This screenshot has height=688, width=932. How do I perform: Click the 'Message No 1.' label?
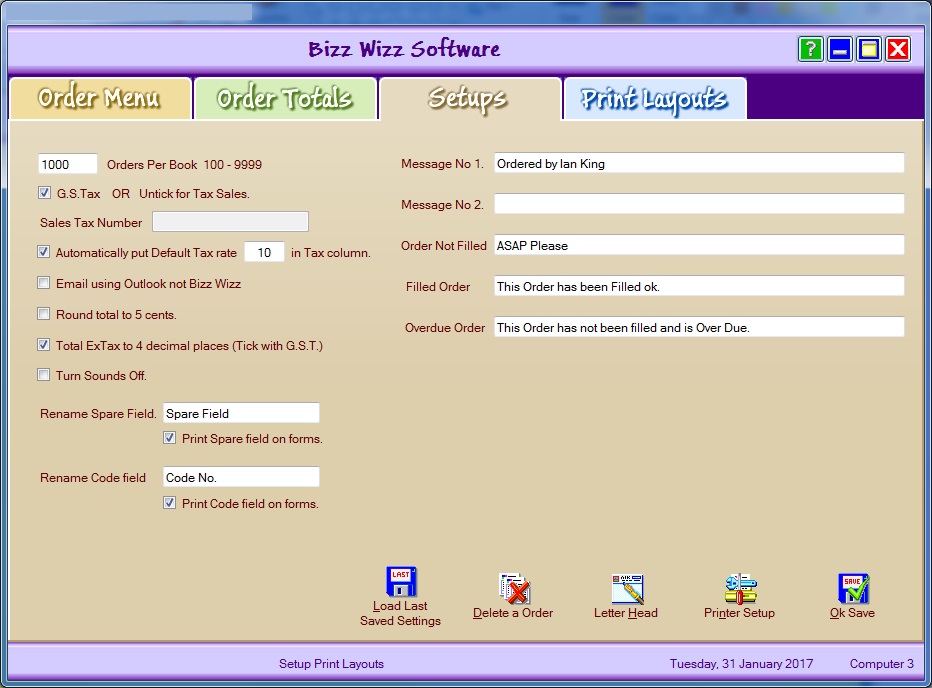442,164
